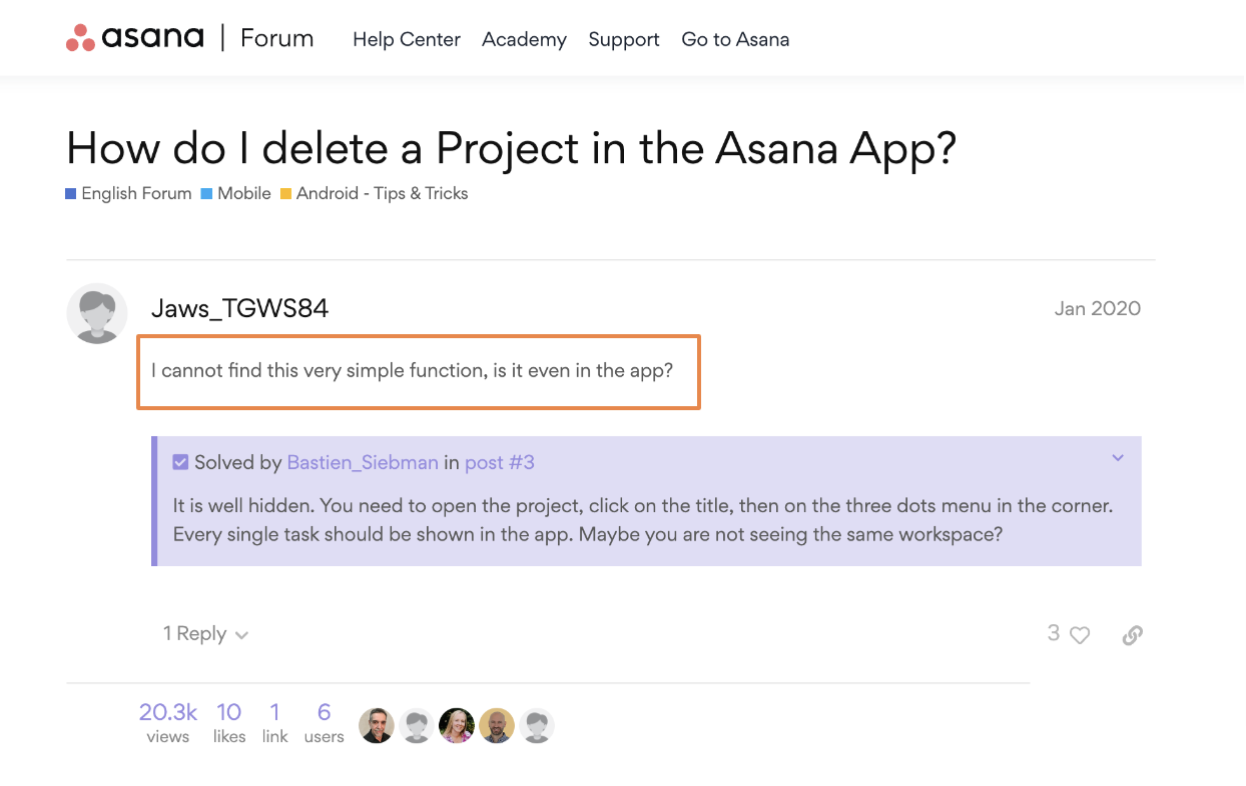Open Bastien_Siebman profile link

[362, 462]
